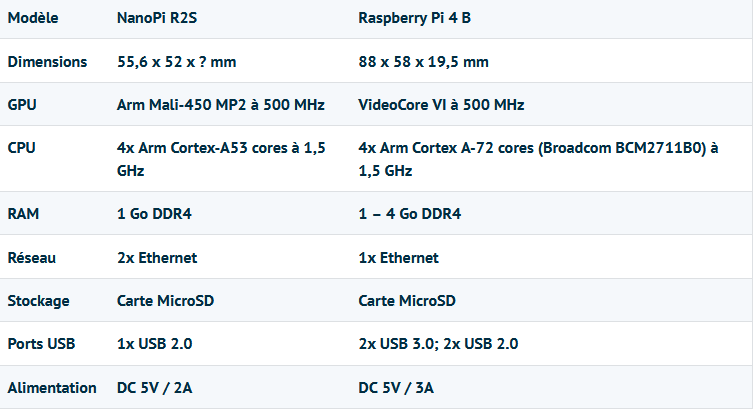Screen dimensions: 755x417
Task: Select the 'Stockage' row label
Action: [x=38, y=301]
